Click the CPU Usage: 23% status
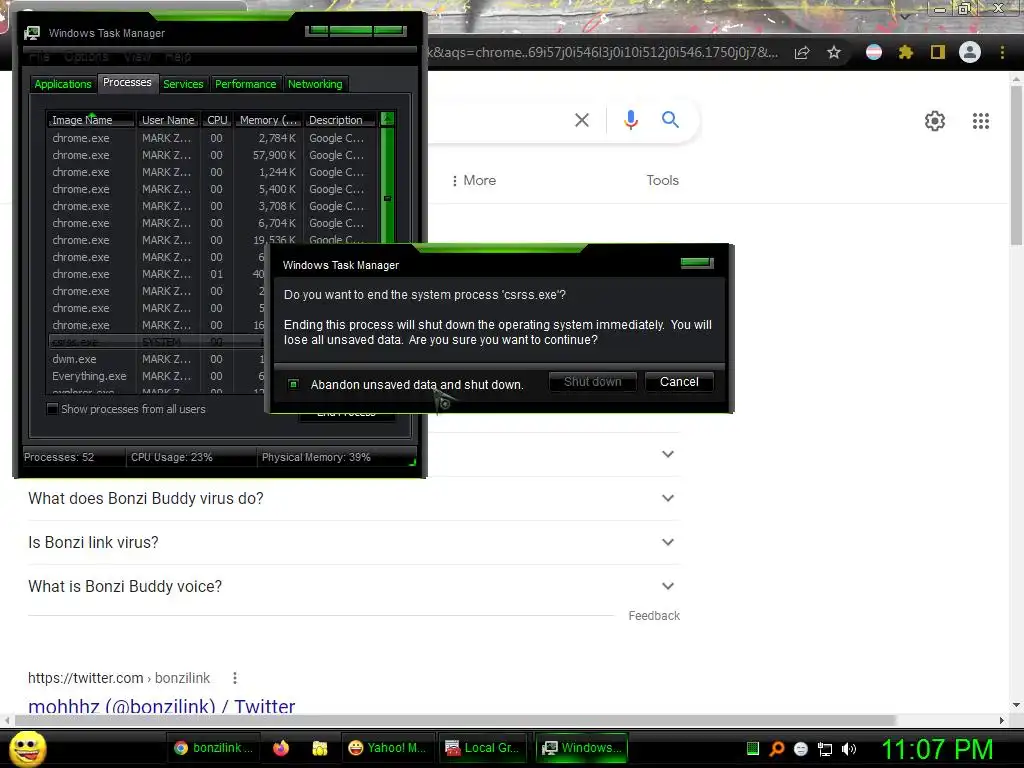The image size is (1024, 768). (x=172, y=457)
